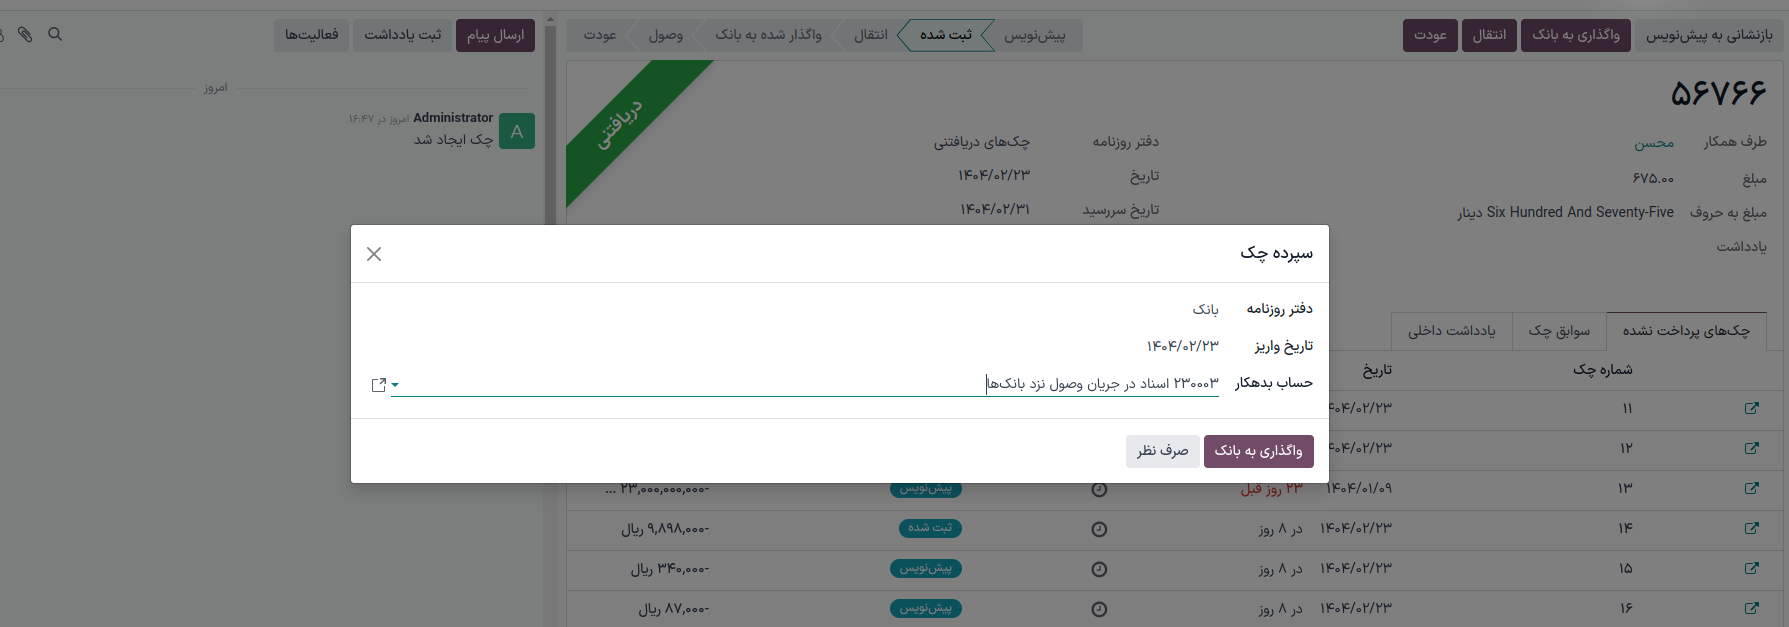This screenshot has width=1789, height=627.
Task: Click the paperclip attachments icon
Action: tap(25, 35)
